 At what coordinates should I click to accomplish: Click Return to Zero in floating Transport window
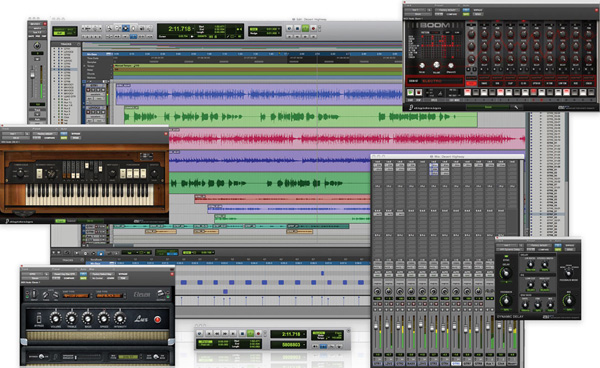[209, 334]
